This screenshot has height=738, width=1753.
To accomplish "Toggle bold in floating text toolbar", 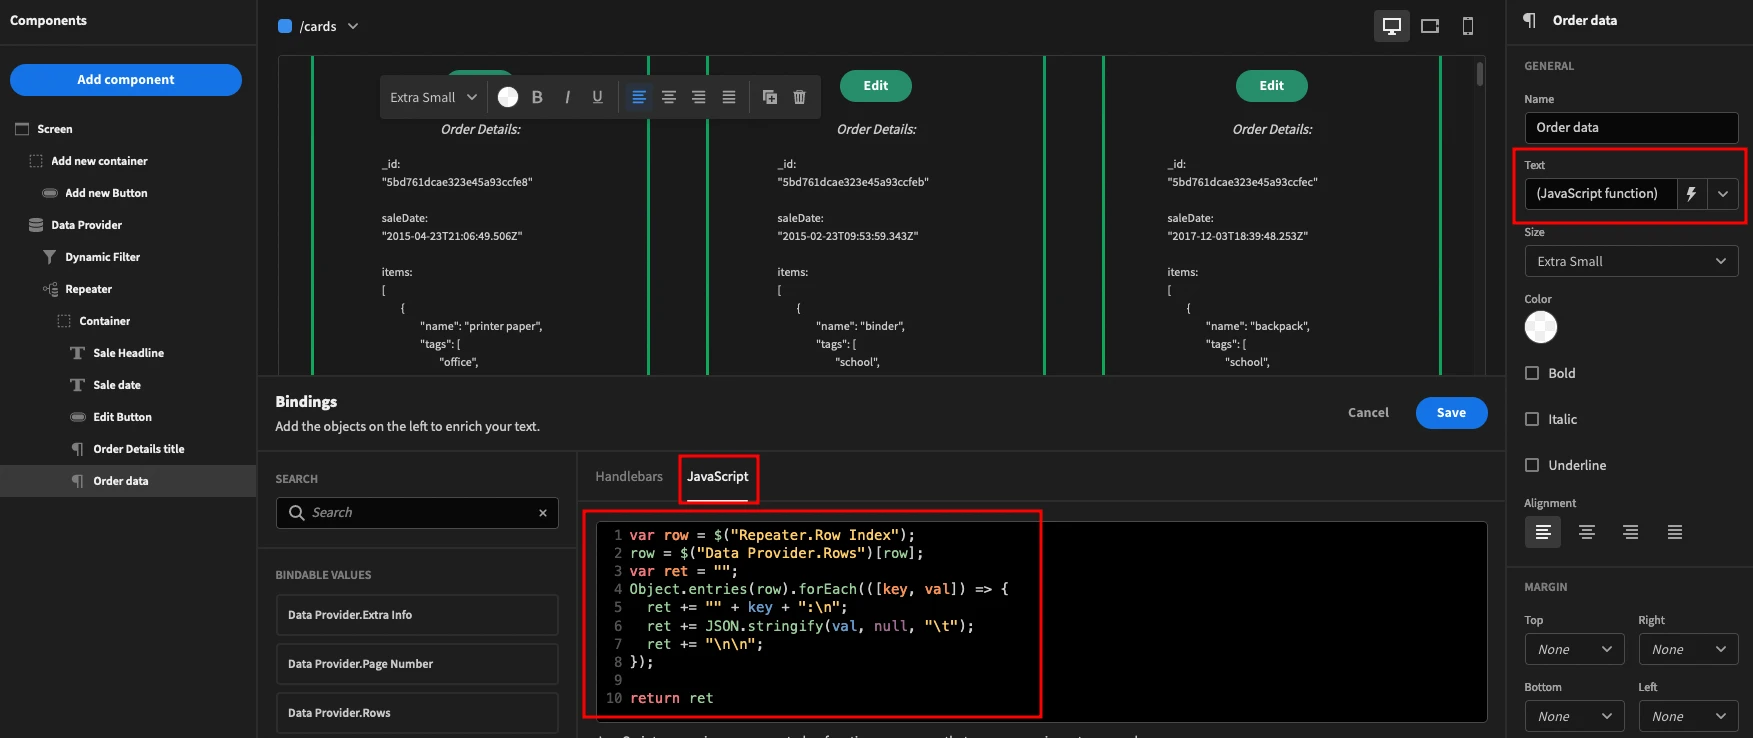I will point(537,97).
